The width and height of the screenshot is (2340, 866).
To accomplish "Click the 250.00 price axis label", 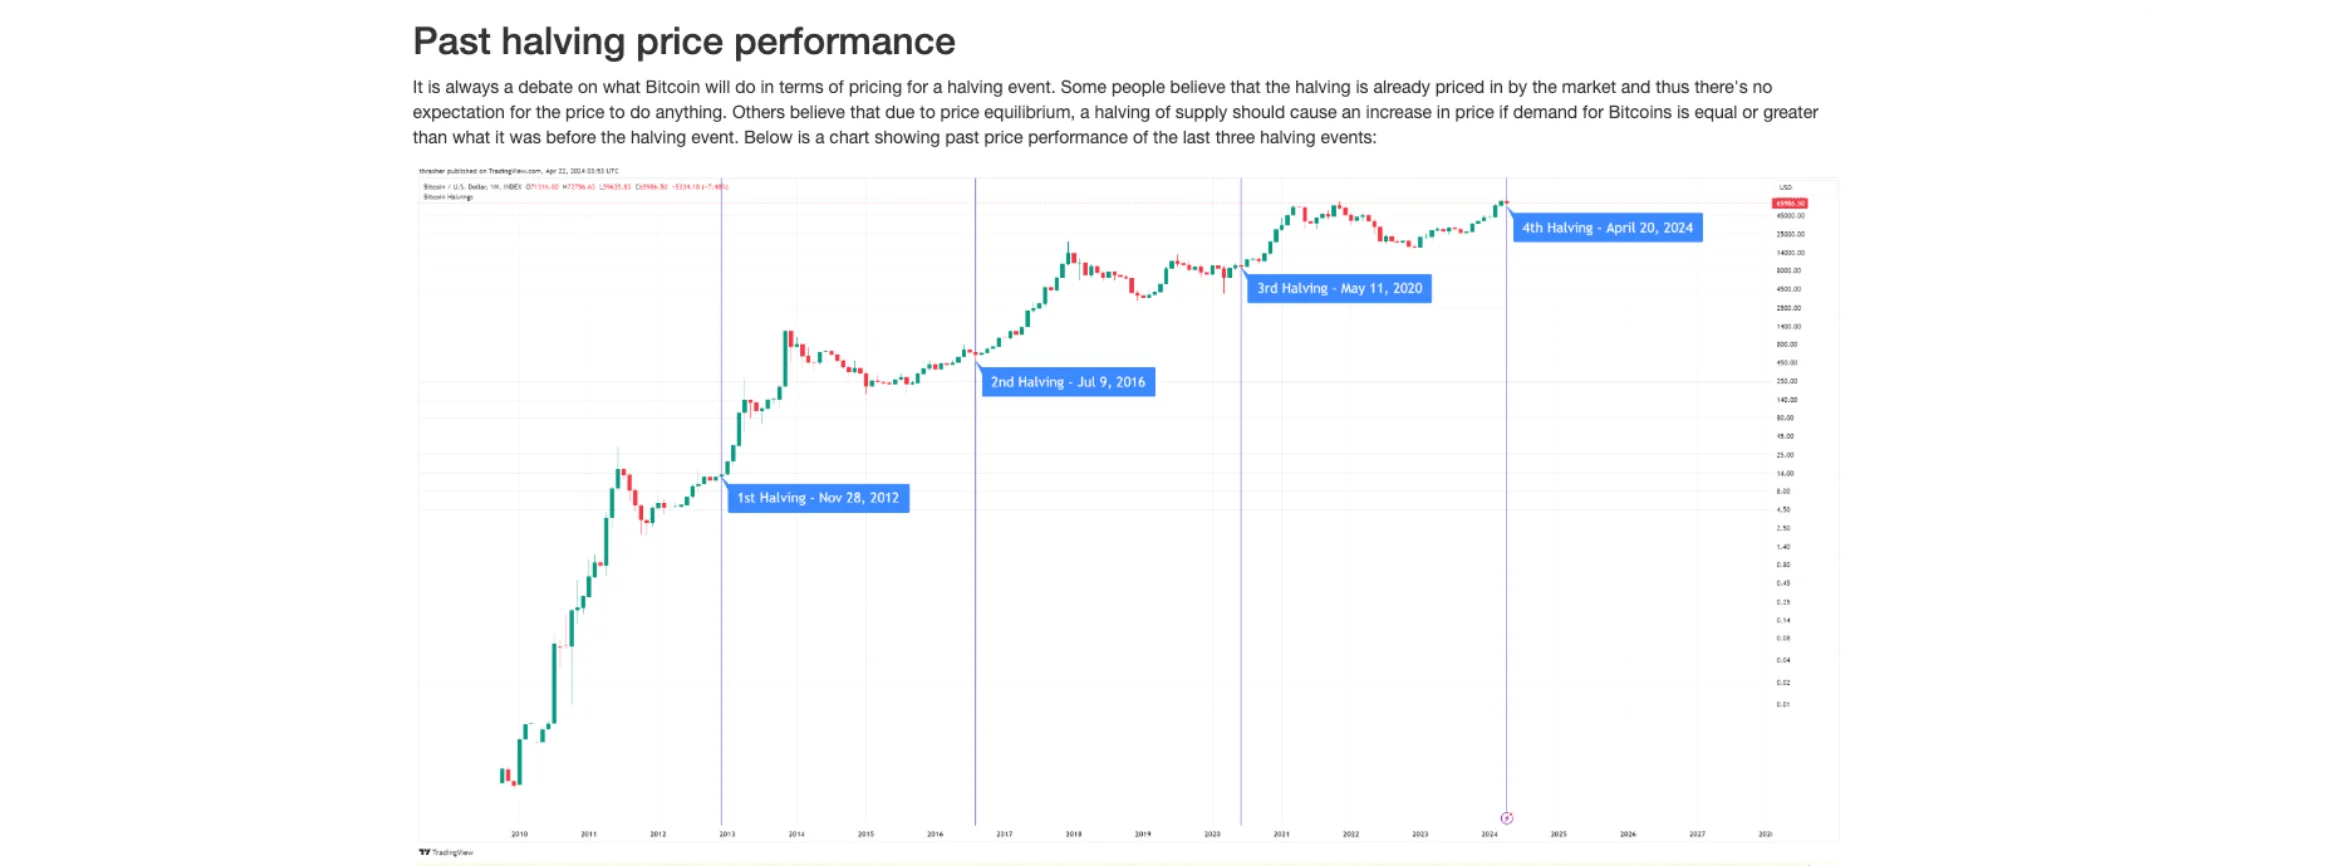I will [x=1787, y=381].
